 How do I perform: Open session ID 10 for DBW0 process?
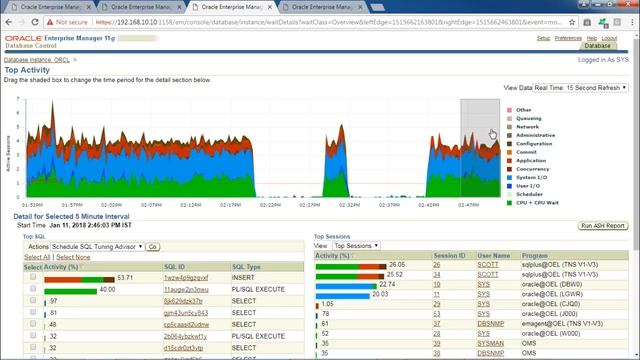(x=437, y=284)
